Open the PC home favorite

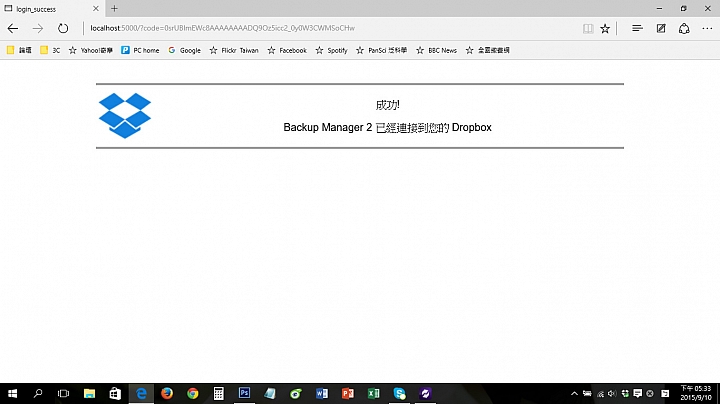click(140, 50)
